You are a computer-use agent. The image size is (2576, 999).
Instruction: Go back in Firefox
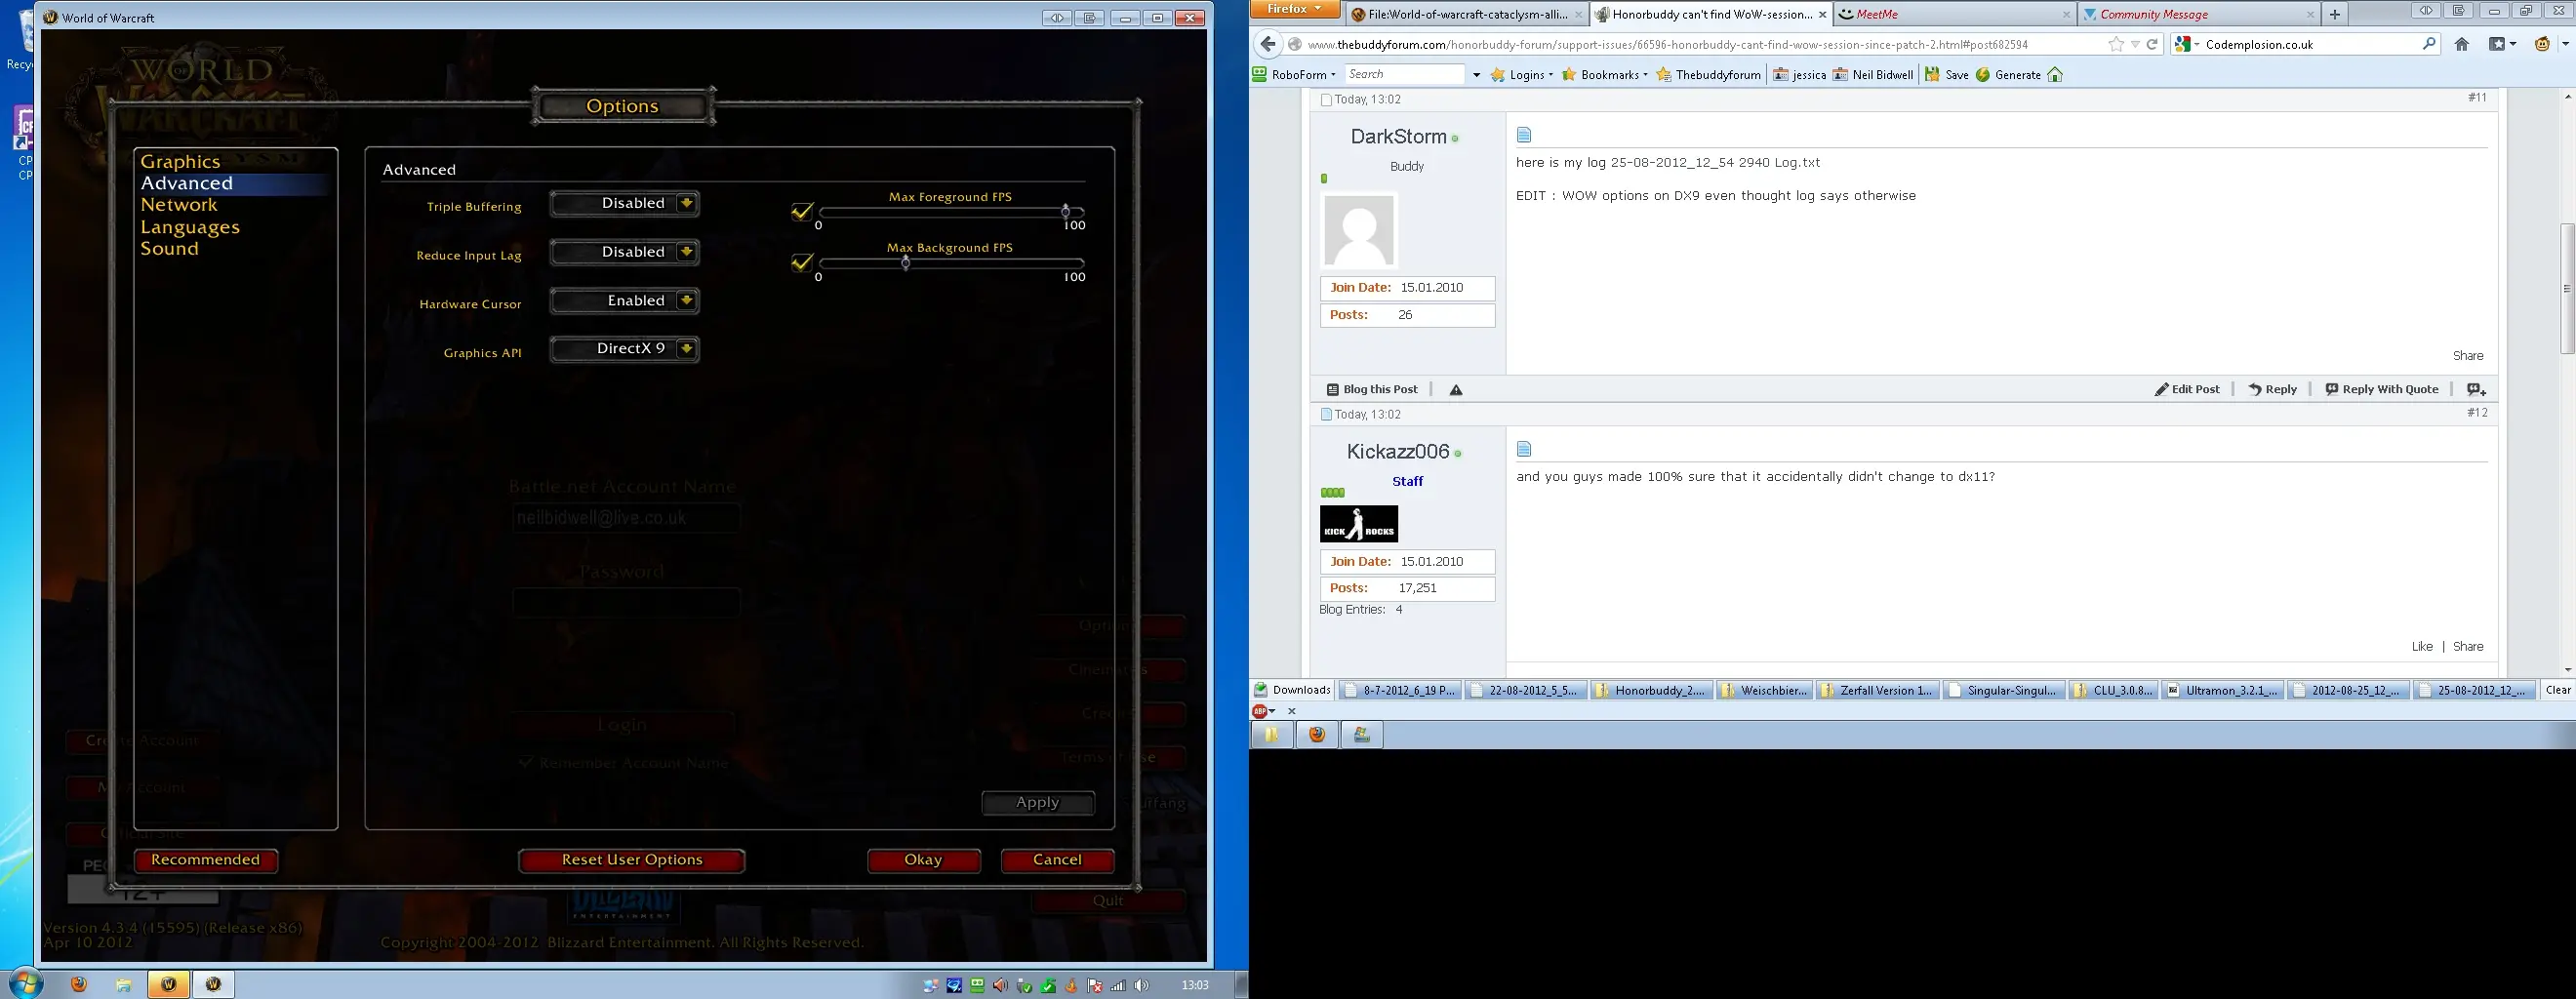(x=1268, y=44)
